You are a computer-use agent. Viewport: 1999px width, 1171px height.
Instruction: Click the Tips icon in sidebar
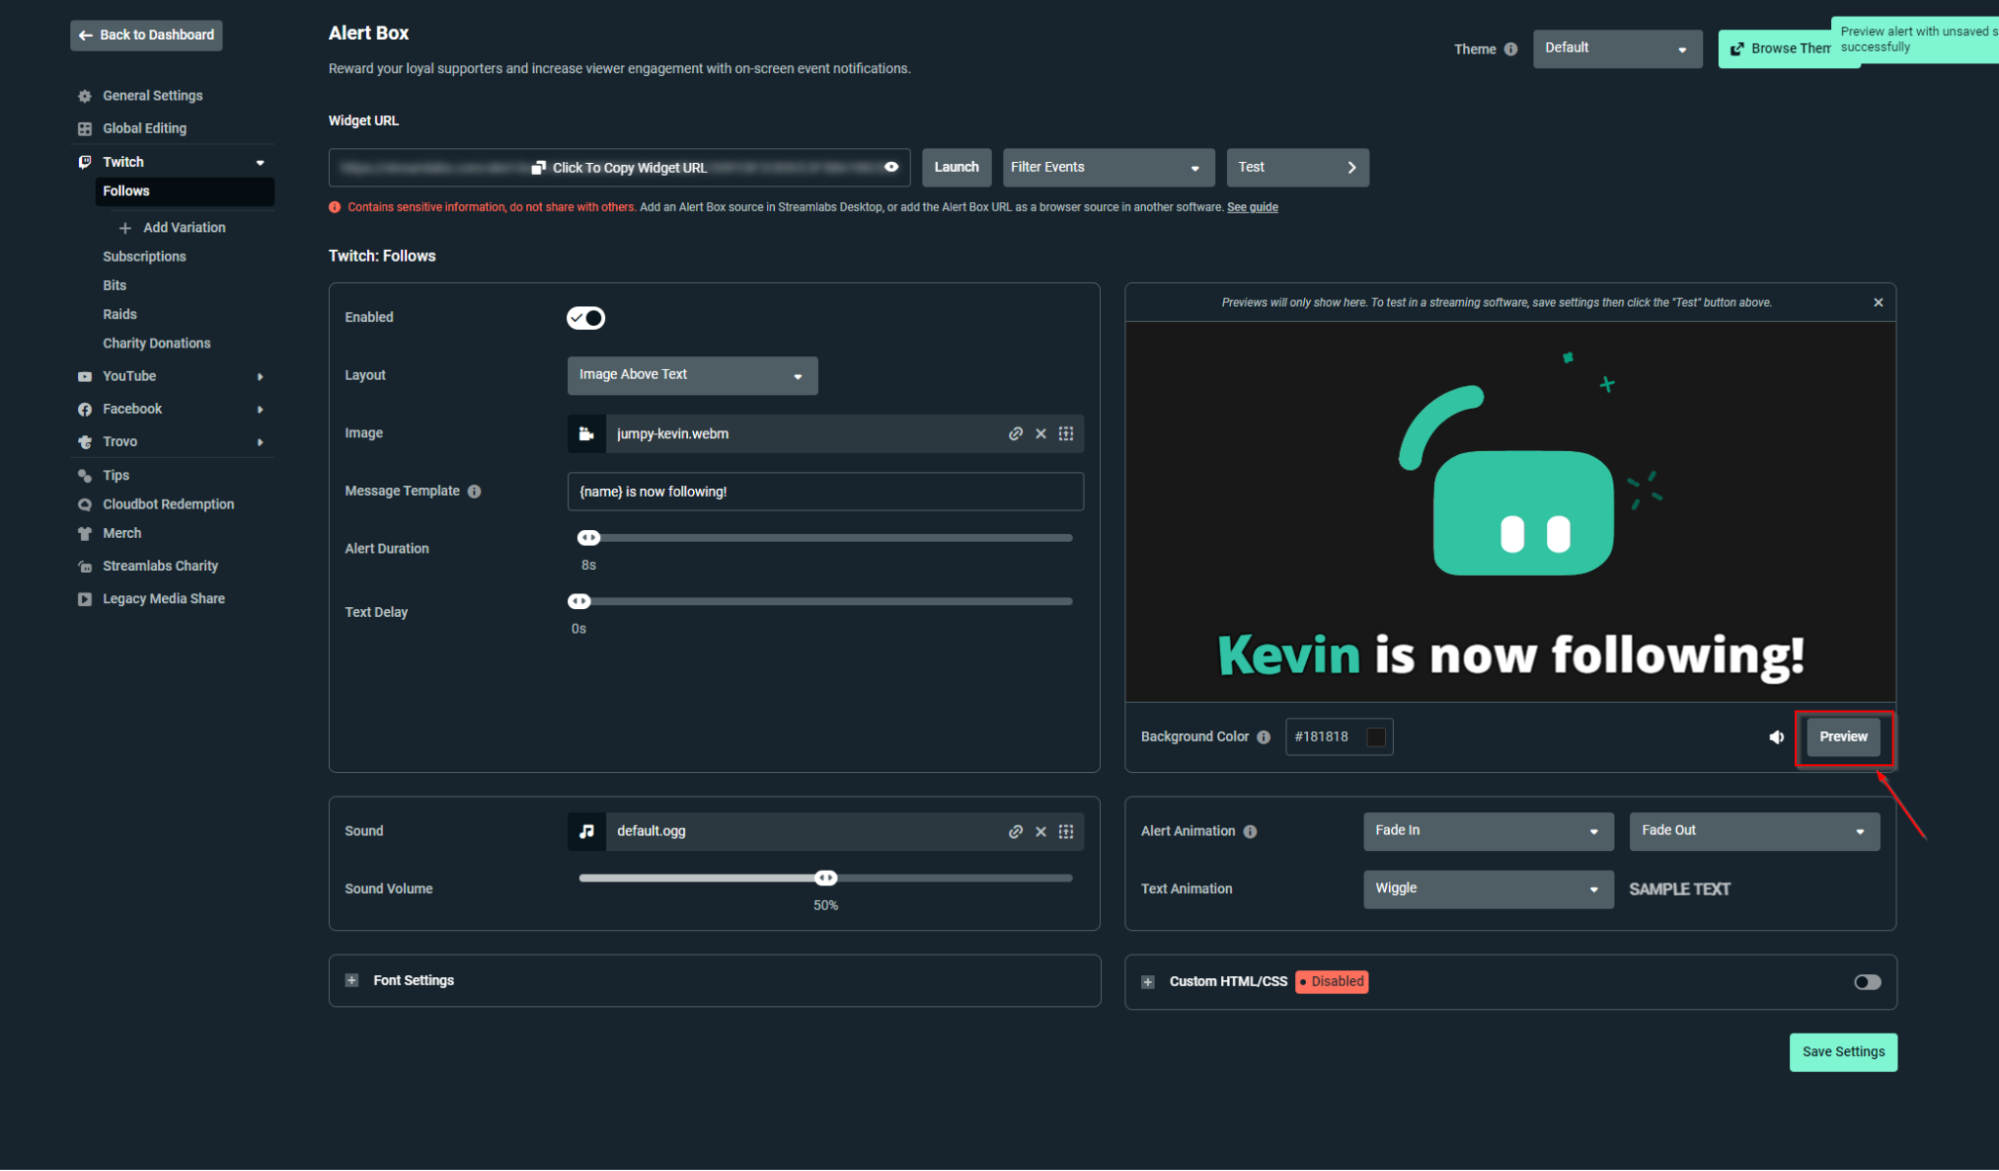point(84,476)
